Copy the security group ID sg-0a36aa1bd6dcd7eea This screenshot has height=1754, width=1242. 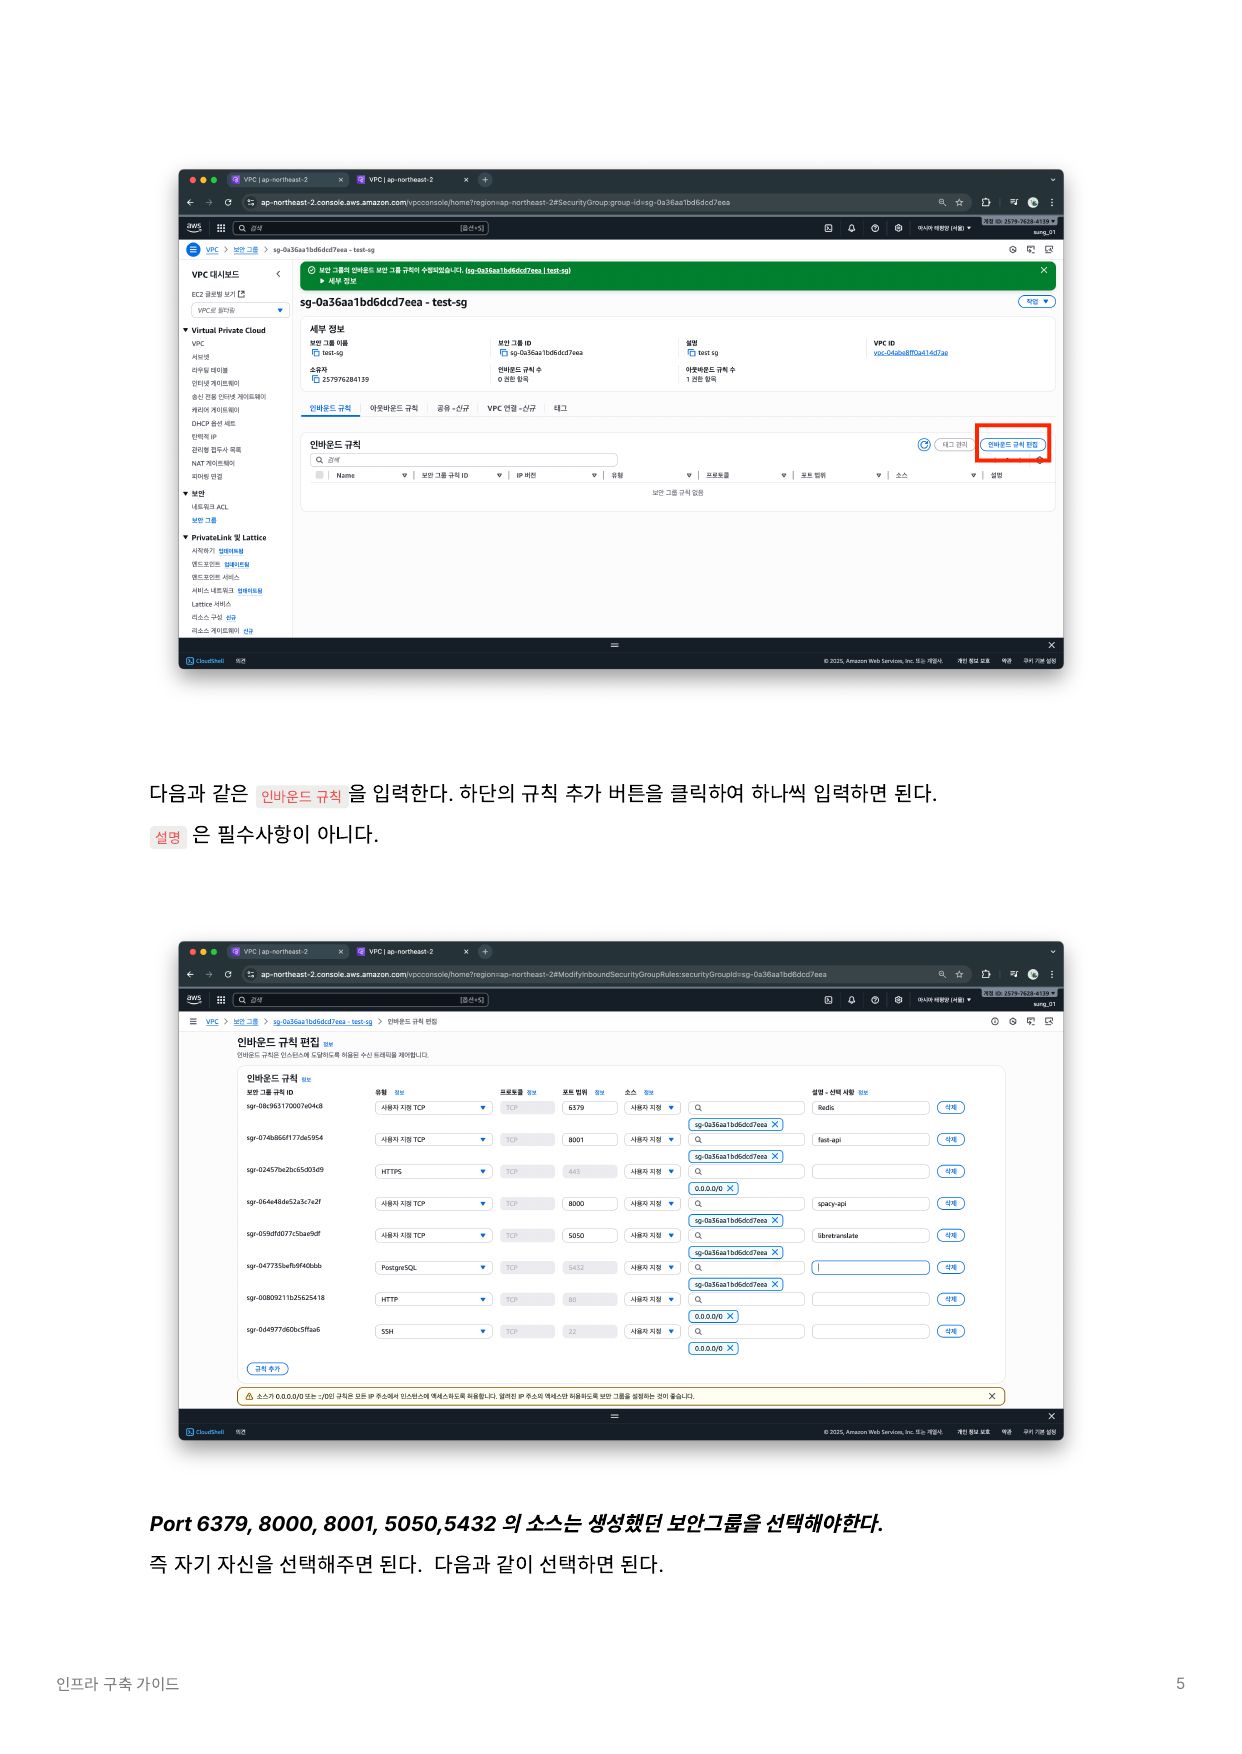pos(504,353)
